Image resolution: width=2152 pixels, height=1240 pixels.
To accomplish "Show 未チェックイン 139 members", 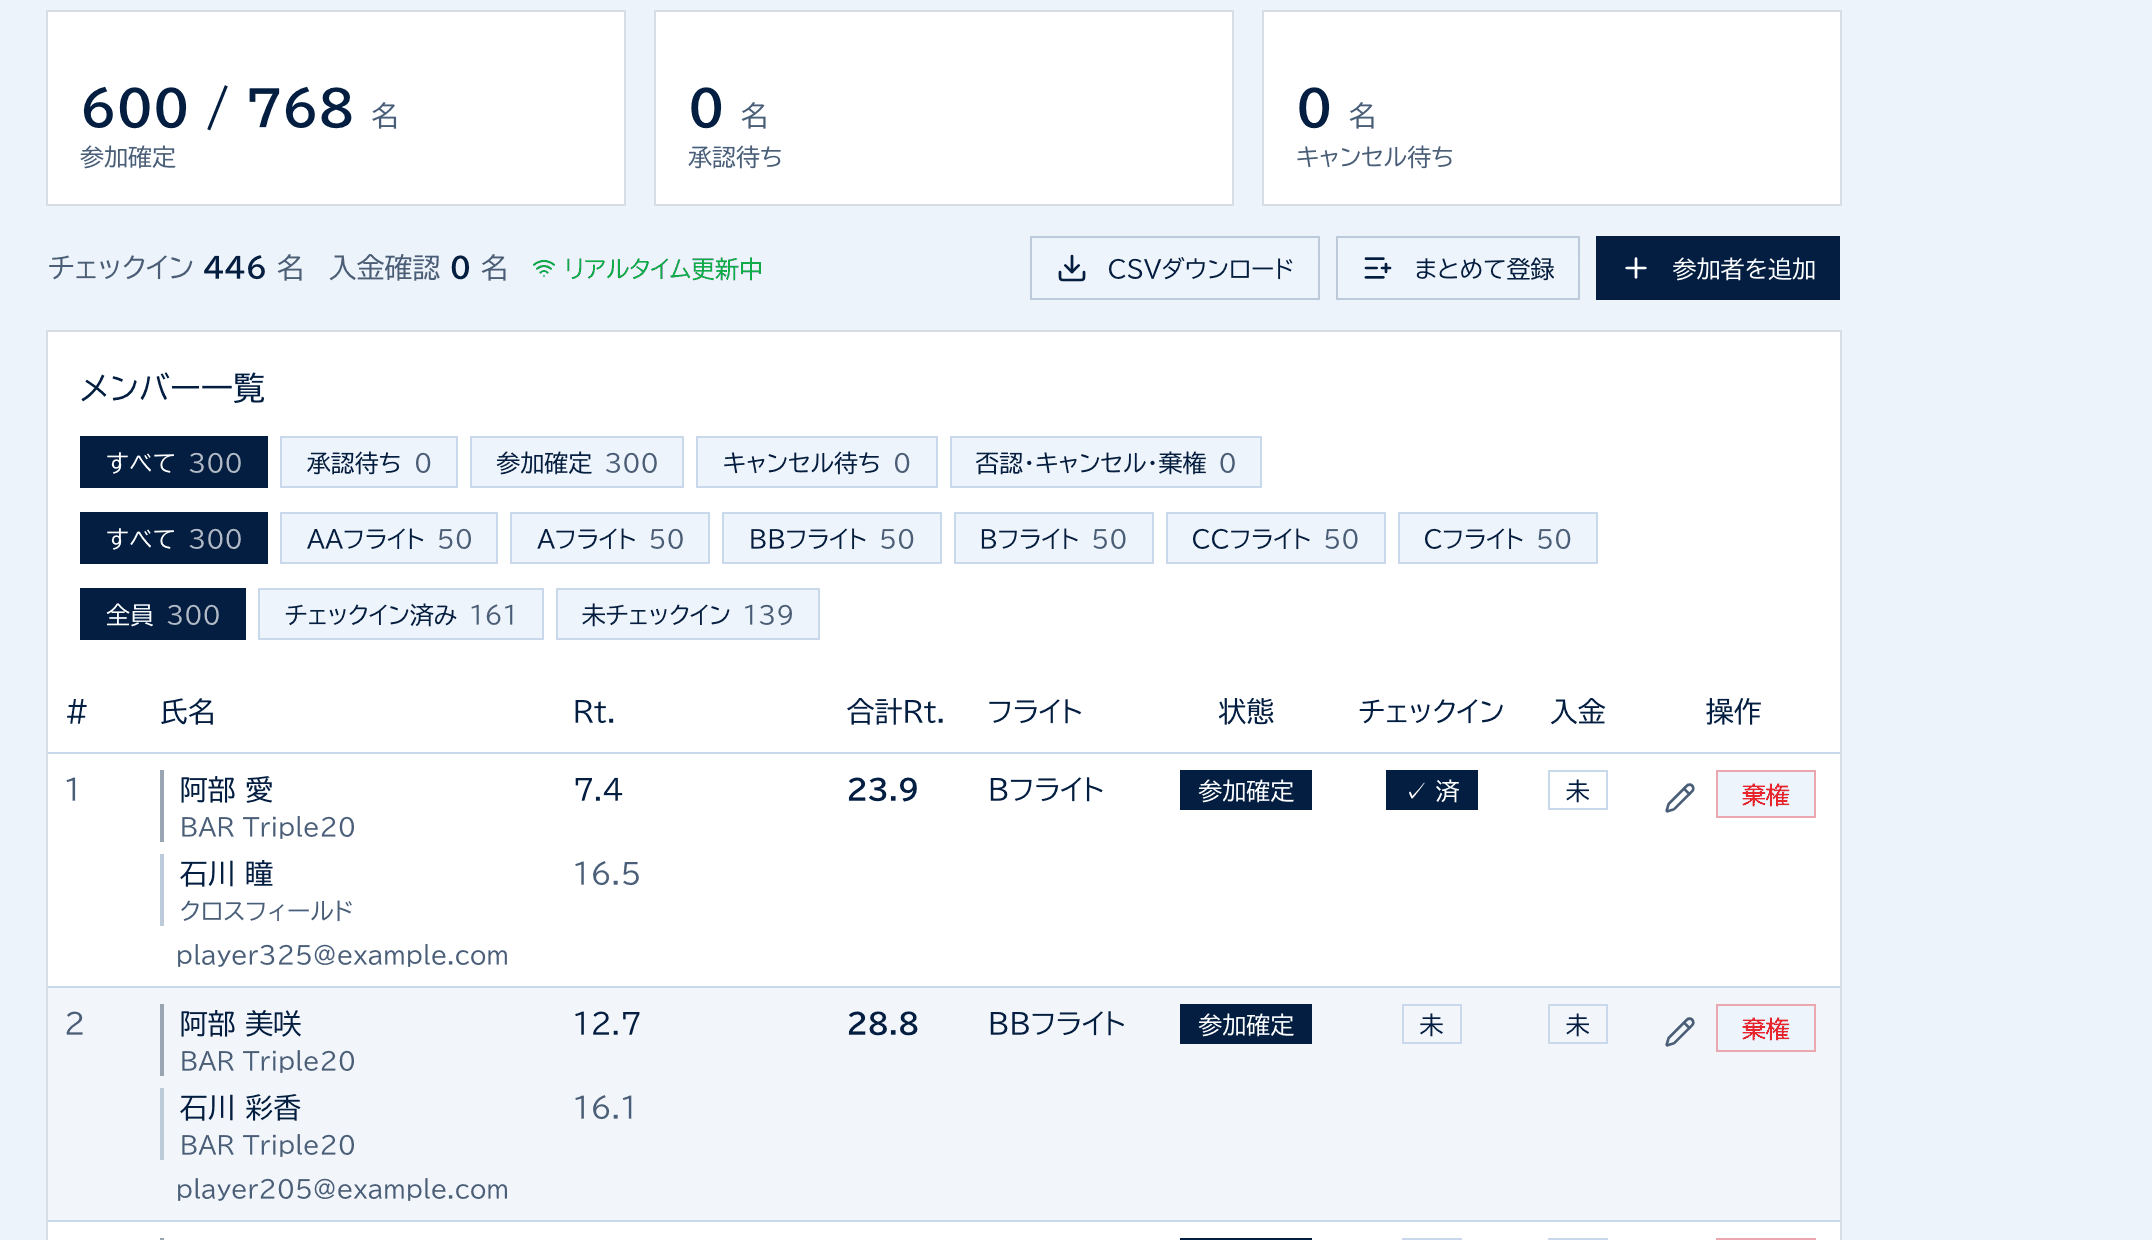I will [x=688, y=614].
